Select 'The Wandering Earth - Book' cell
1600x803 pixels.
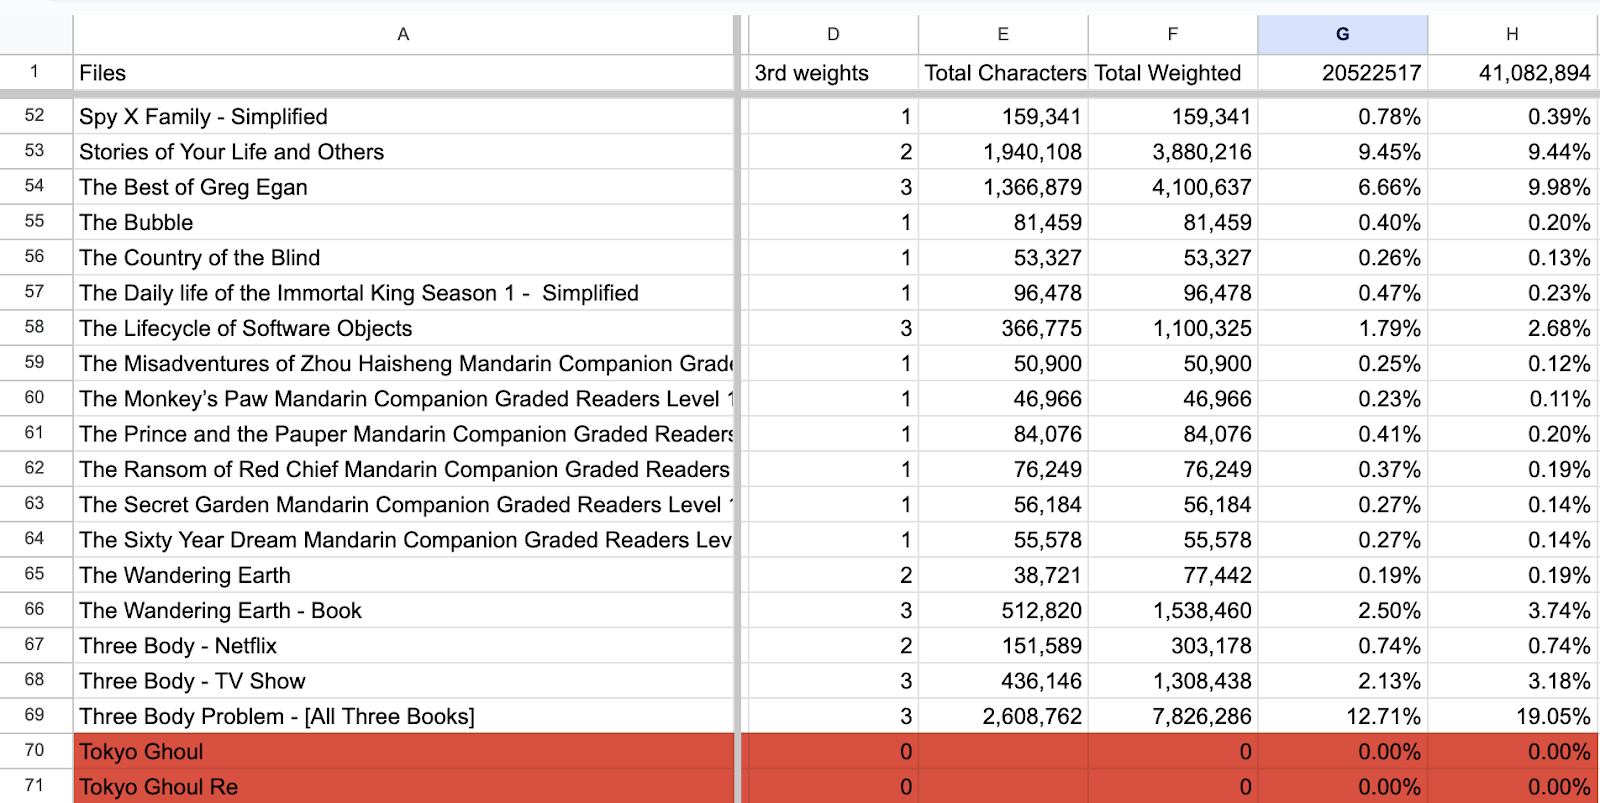click(403, 610)
